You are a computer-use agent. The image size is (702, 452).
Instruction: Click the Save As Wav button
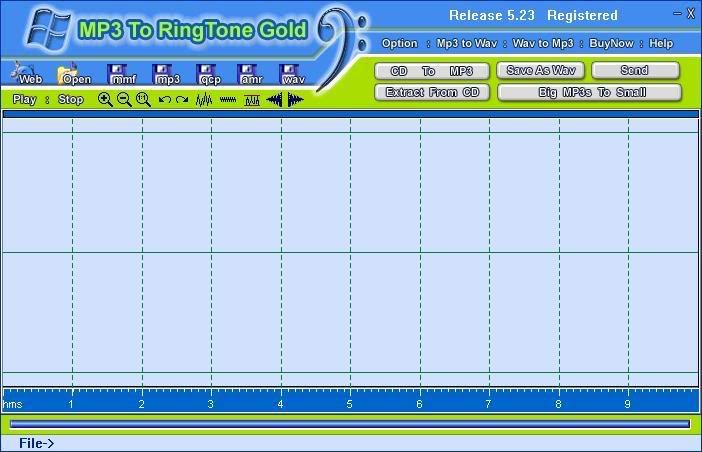[x=540, y=70]
